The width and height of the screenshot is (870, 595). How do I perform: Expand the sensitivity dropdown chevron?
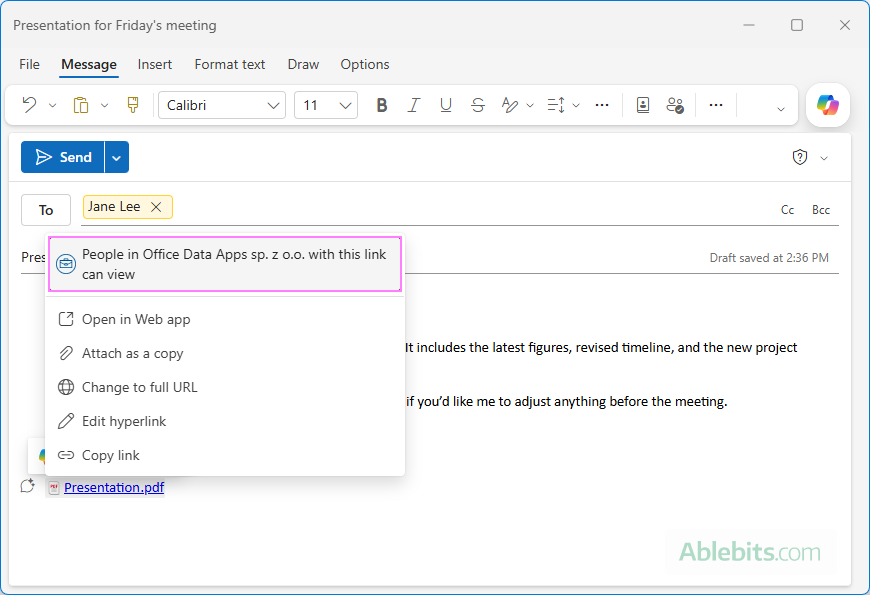[824, 159]
